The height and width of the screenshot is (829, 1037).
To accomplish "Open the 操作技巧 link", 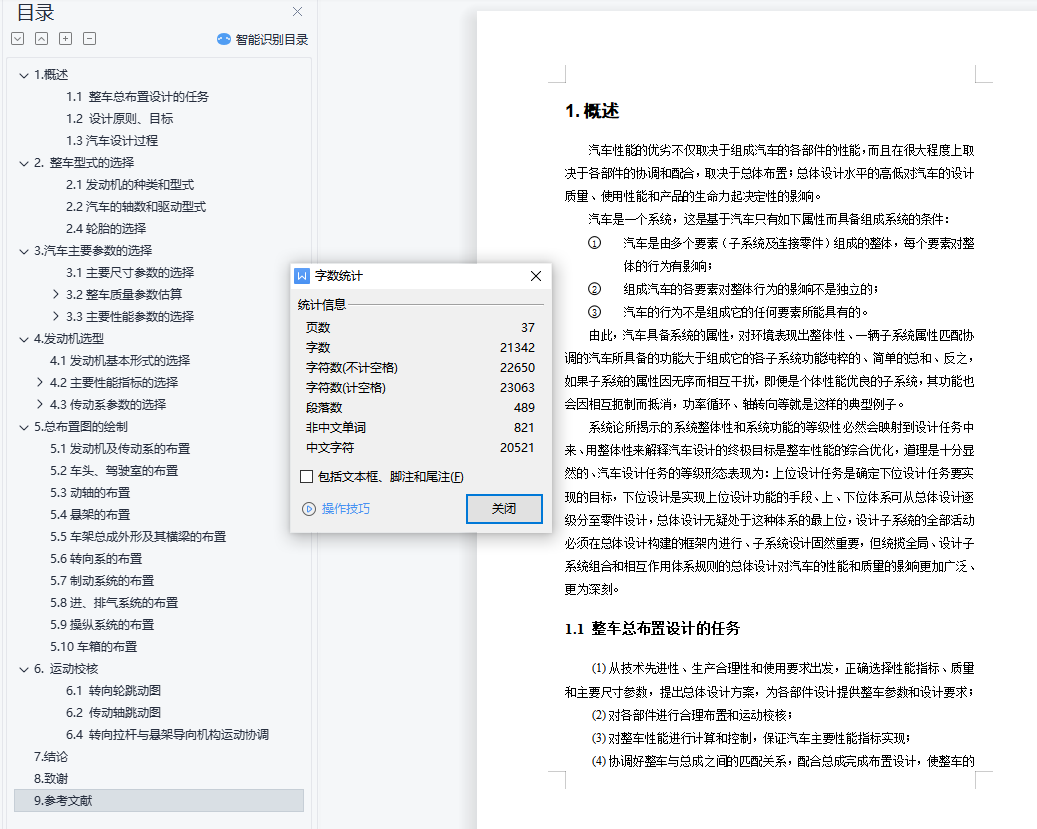I will [x=346, y=509].
